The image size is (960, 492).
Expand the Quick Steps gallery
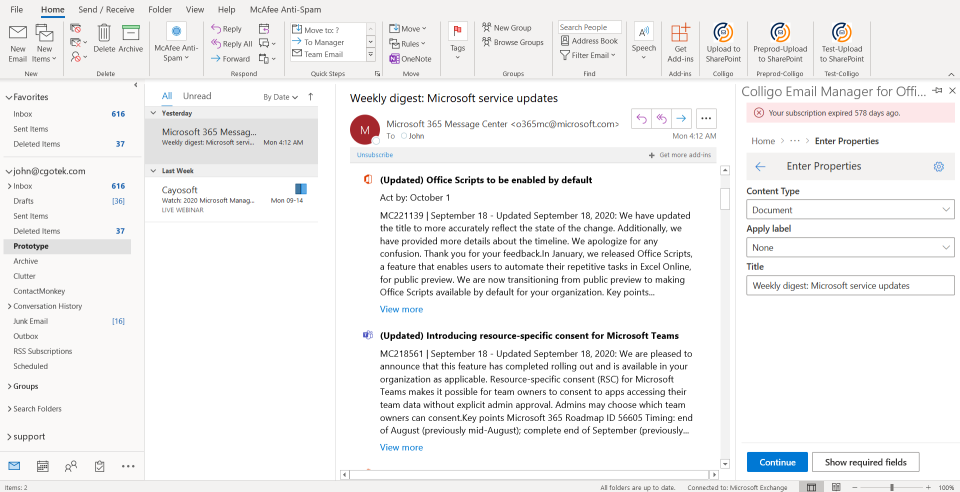point(371,55)
